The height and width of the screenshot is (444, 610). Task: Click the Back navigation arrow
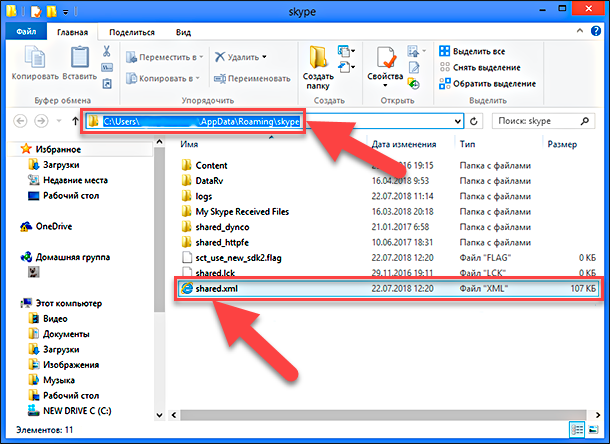click(20, 121)
